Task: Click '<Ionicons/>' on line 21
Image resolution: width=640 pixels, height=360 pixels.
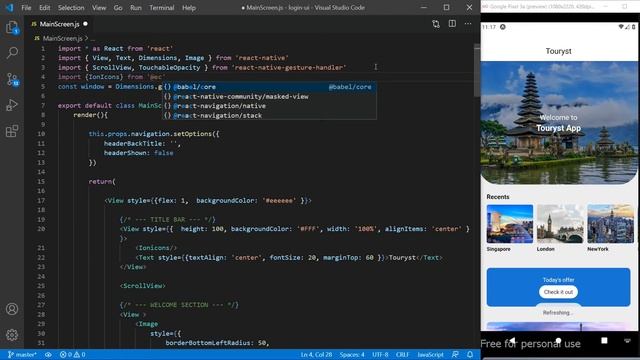Action: (x=156, y=248)
